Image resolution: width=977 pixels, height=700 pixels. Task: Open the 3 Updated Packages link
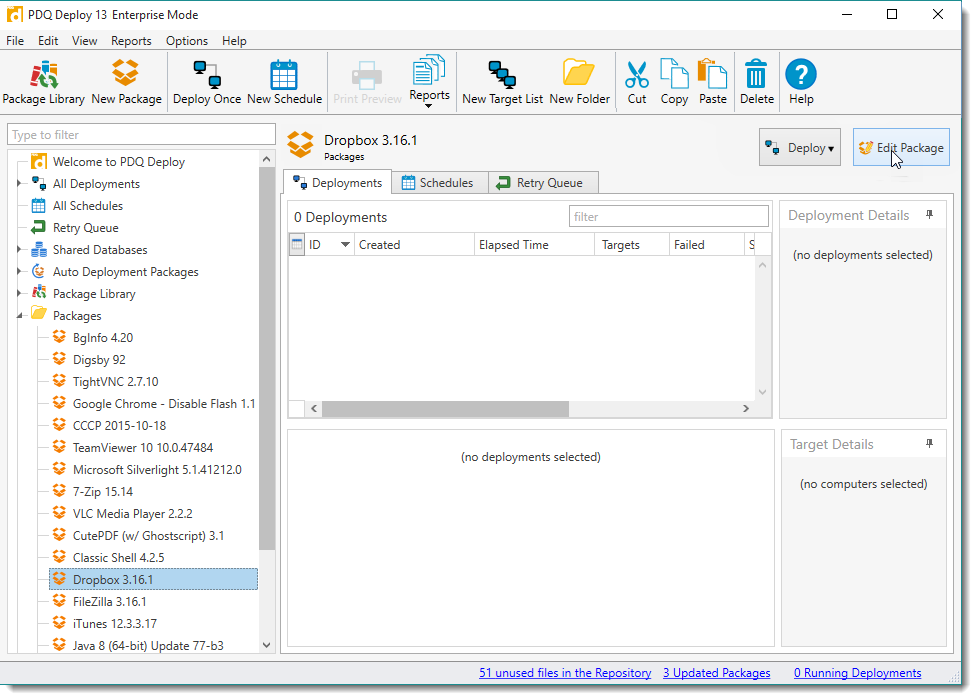point(716,673)
